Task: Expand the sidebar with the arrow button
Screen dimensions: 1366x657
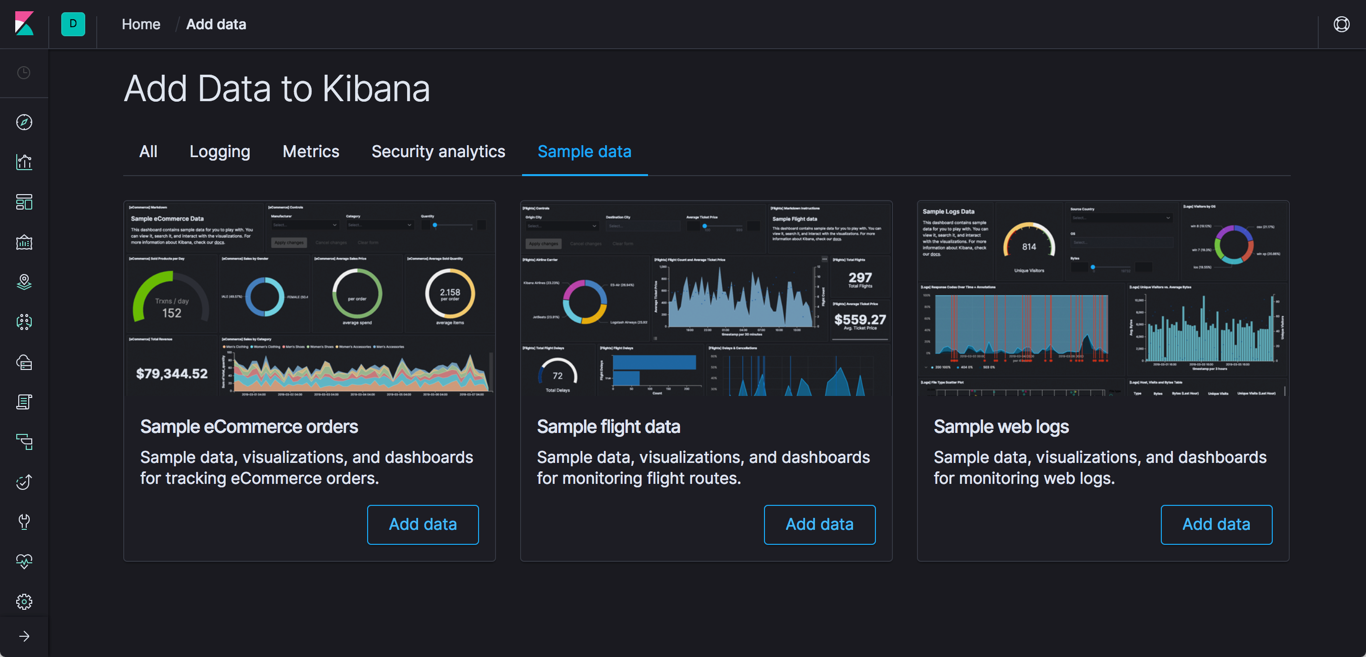Action: tap(24, 635)
